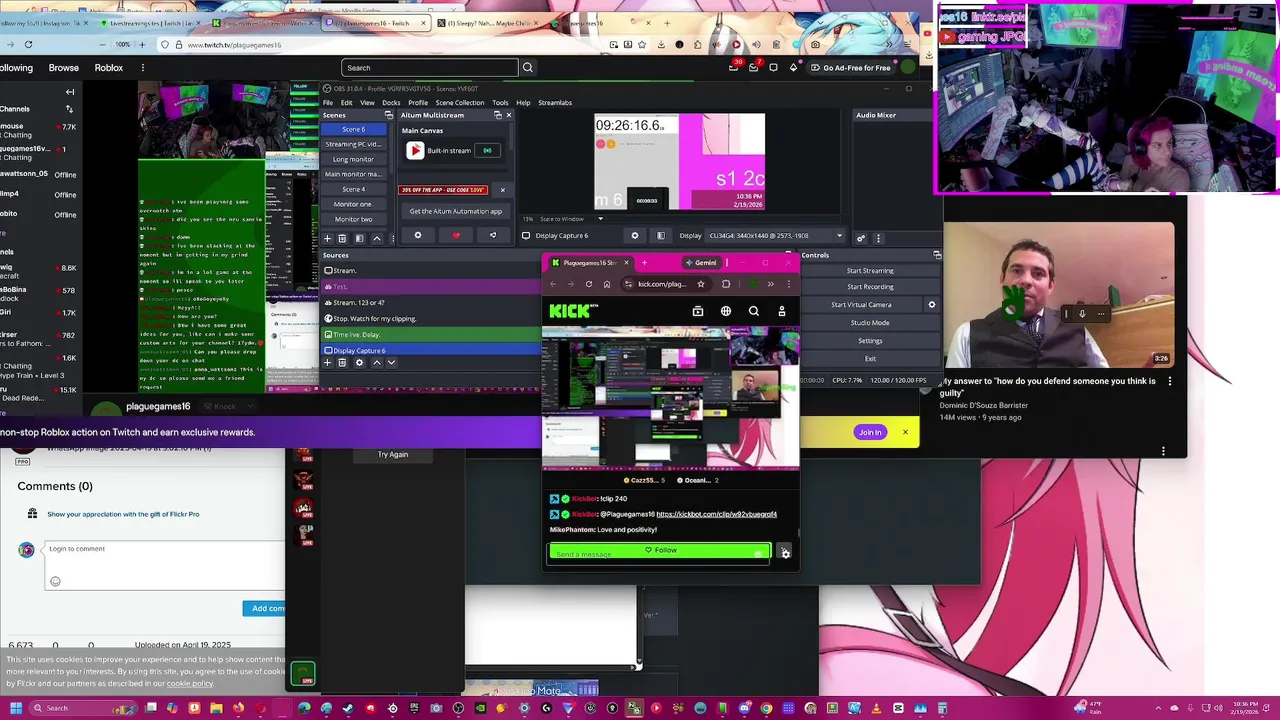Enable Studio Mode in OBS Controls
The image size is (1280, 720).
[870, 323]
